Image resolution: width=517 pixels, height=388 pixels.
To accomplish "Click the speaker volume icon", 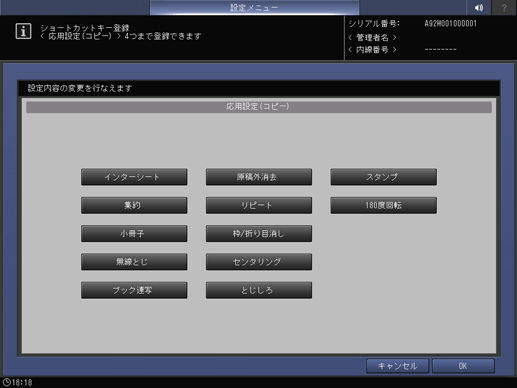I will click(x=479, y=7).
